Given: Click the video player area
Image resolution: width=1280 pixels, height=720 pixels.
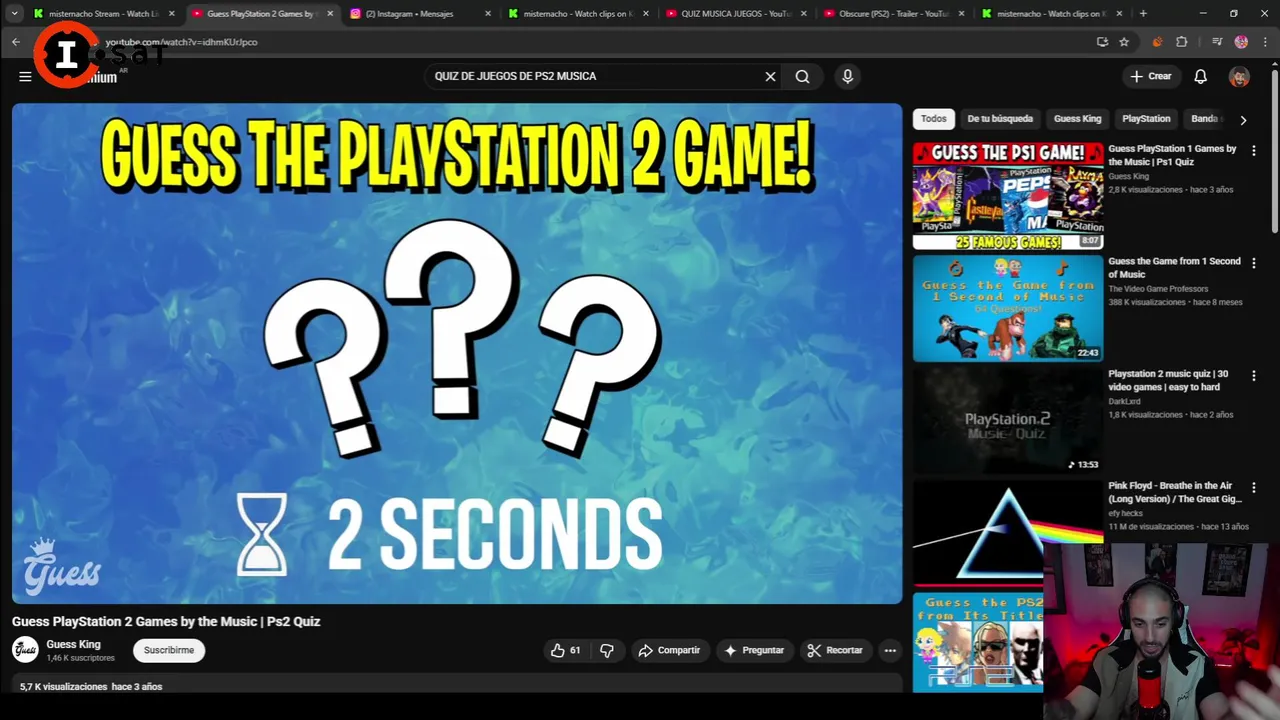Looking at the screenshot, I should coord(457,353).
